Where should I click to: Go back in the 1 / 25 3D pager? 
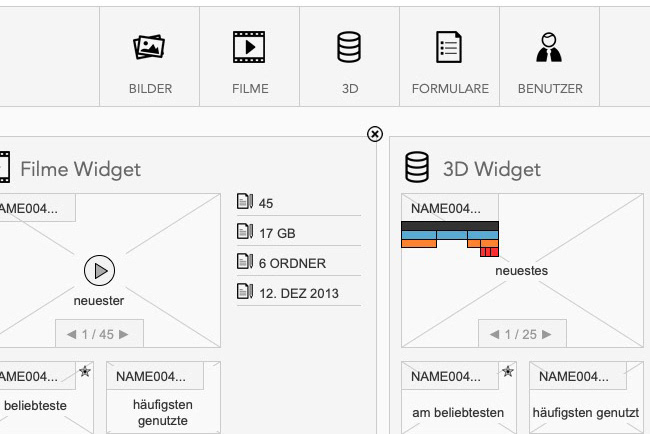click(495, 335)
